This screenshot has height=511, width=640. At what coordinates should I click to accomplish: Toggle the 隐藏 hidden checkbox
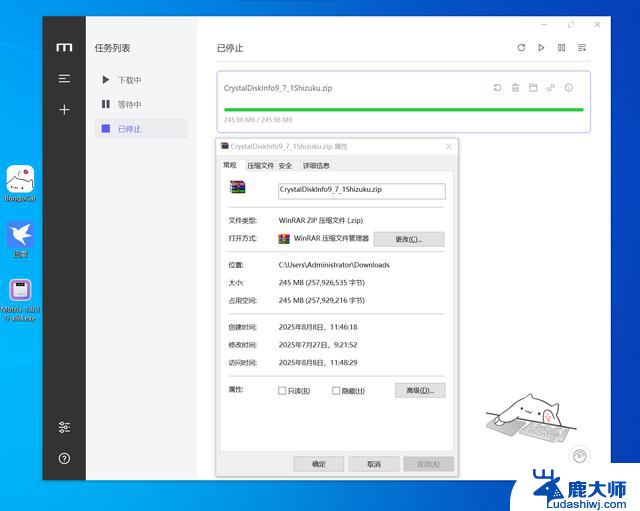336,391
